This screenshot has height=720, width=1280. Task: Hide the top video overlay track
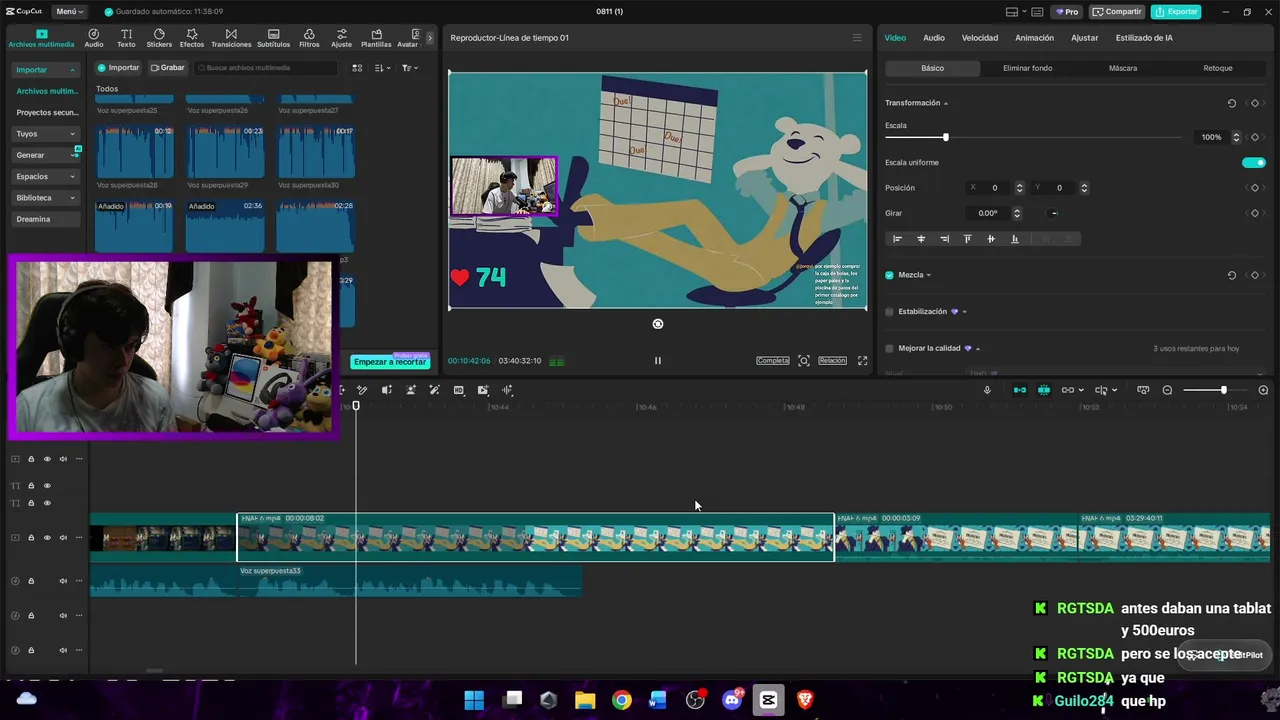[47, 459]
